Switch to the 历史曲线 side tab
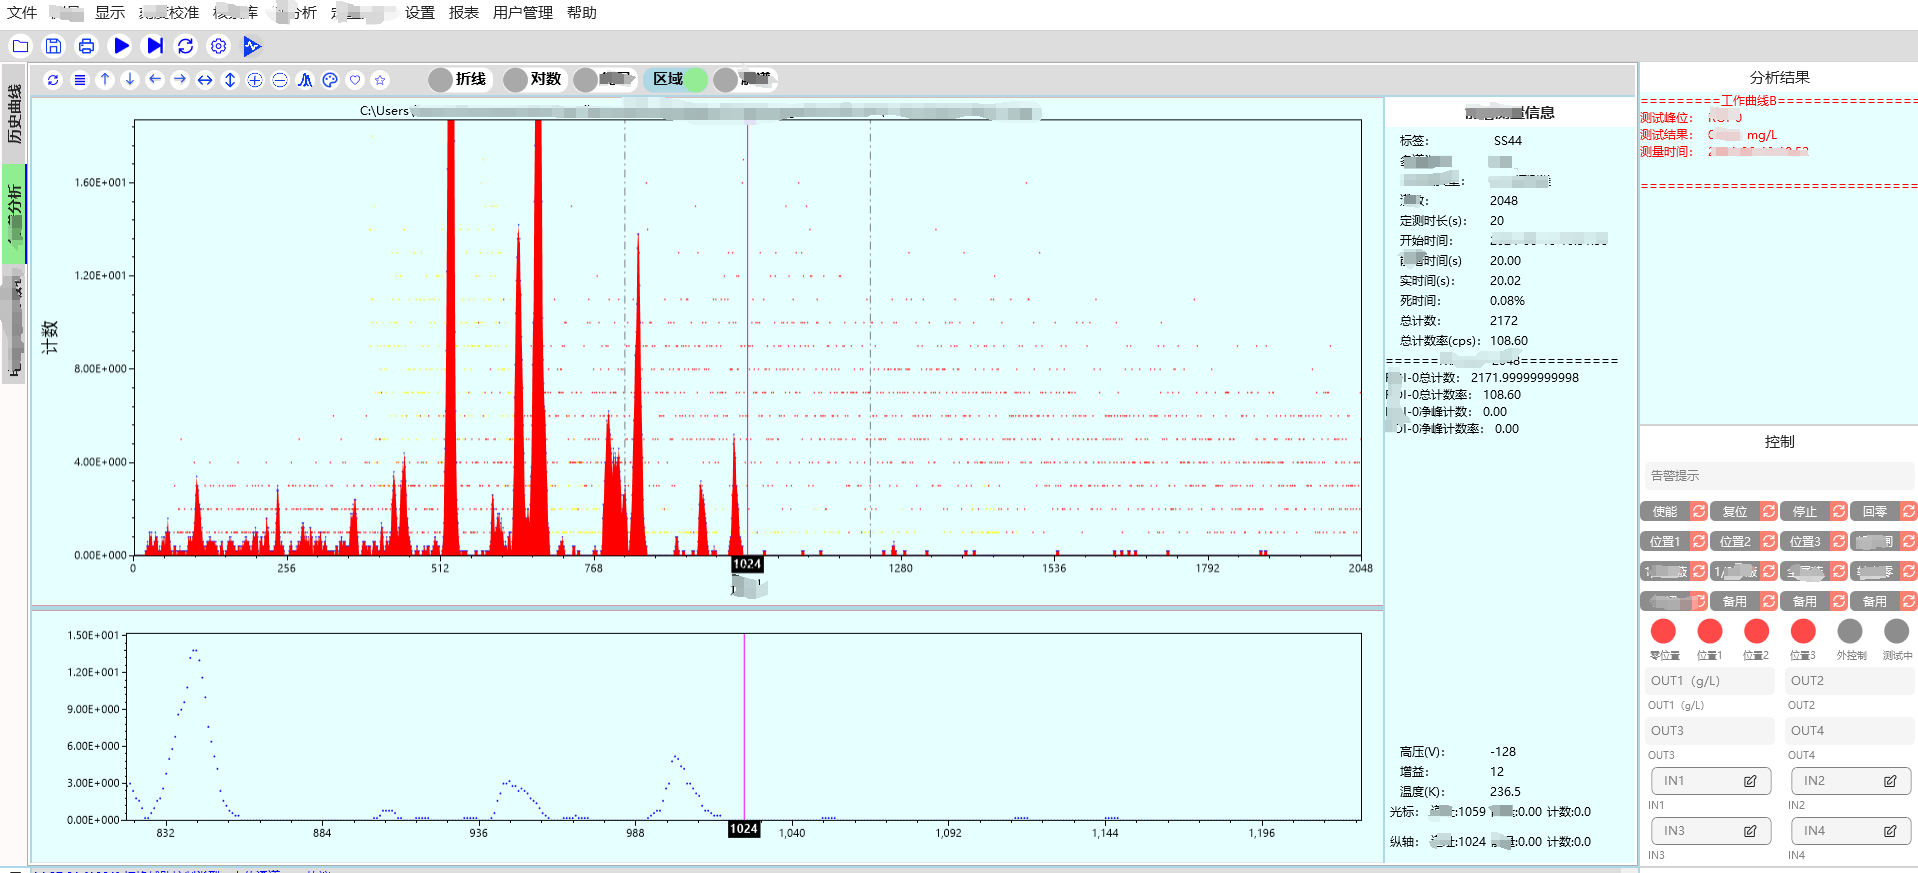 [x=14, y=113]
